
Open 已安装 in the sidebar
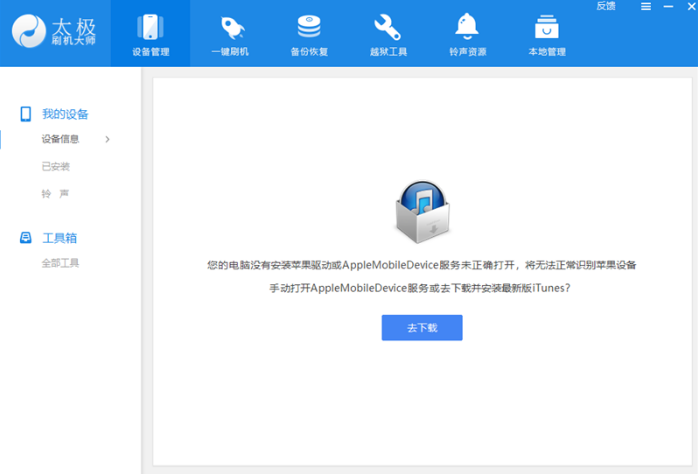pyautogui.click(x=56, y=166)
